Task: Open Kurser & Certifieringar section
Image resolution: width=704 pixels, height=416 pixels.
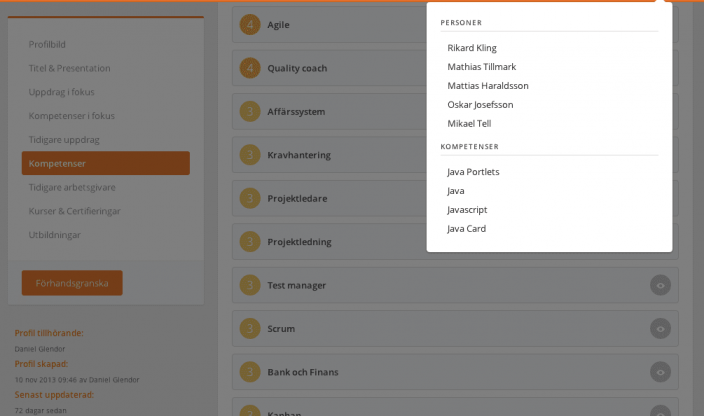Action: tap(74, 211)
